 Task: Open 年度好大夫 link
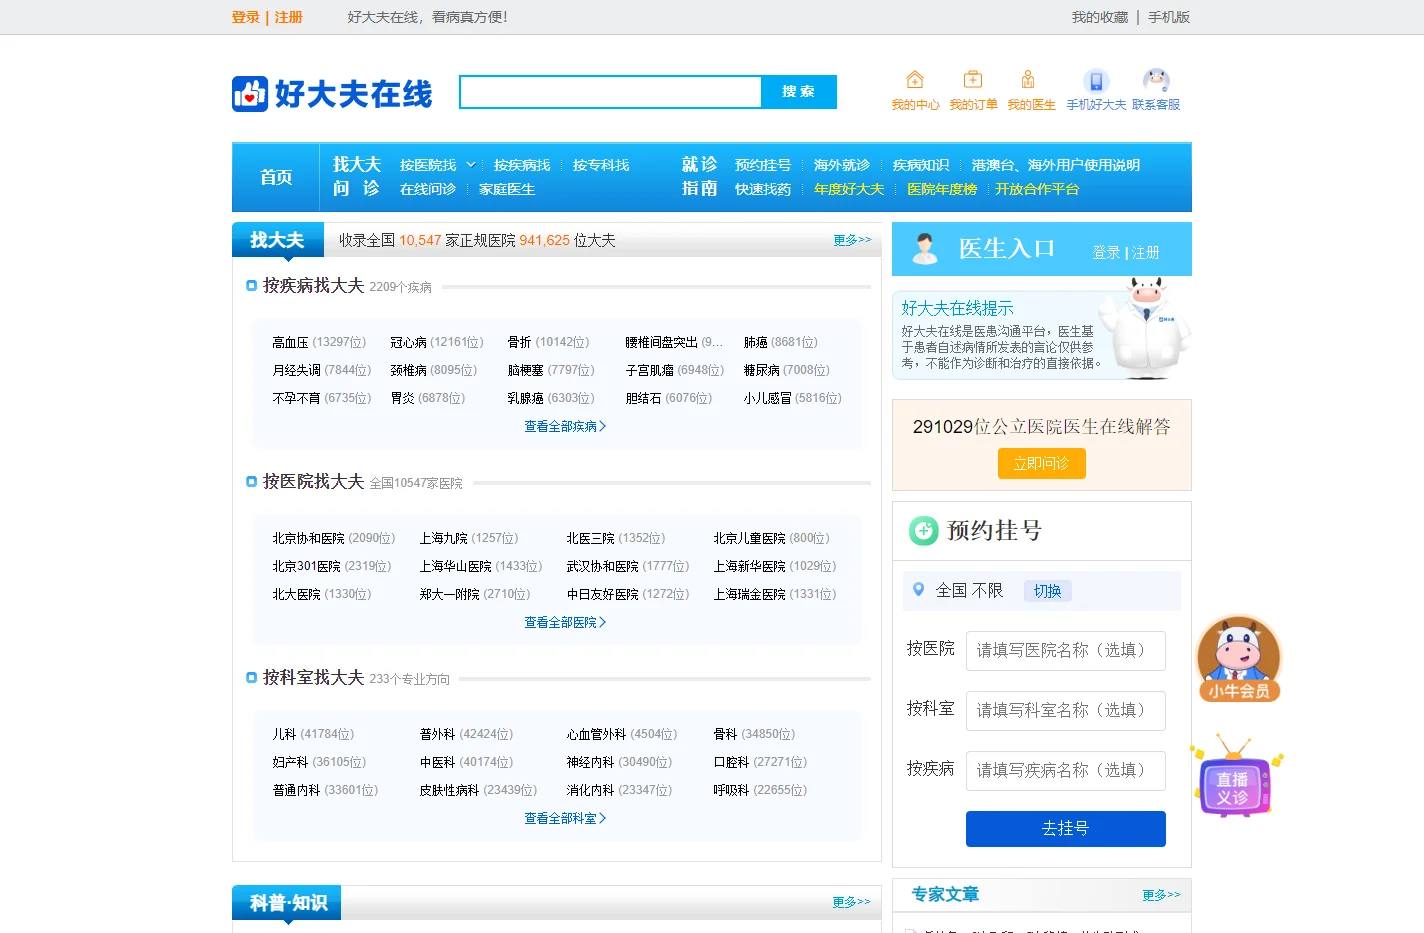point(849,189)
